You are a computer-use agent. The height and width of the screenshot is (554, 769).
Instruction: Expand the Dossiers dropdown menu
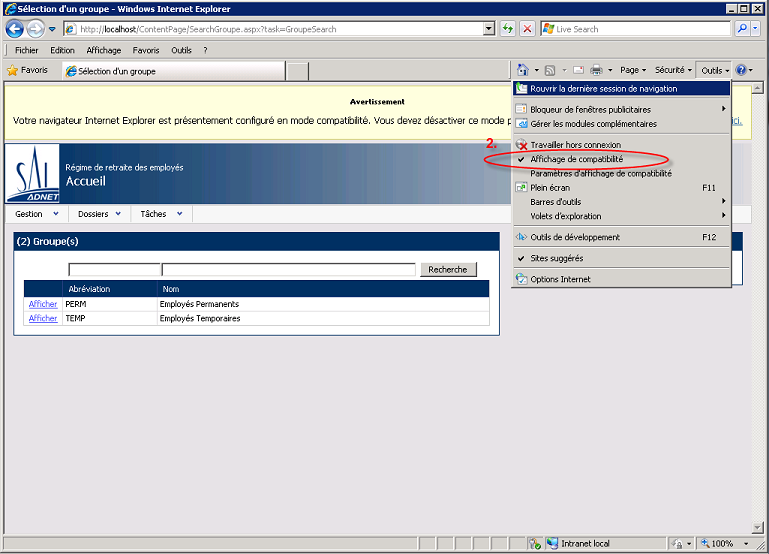(x=99, y=214)
